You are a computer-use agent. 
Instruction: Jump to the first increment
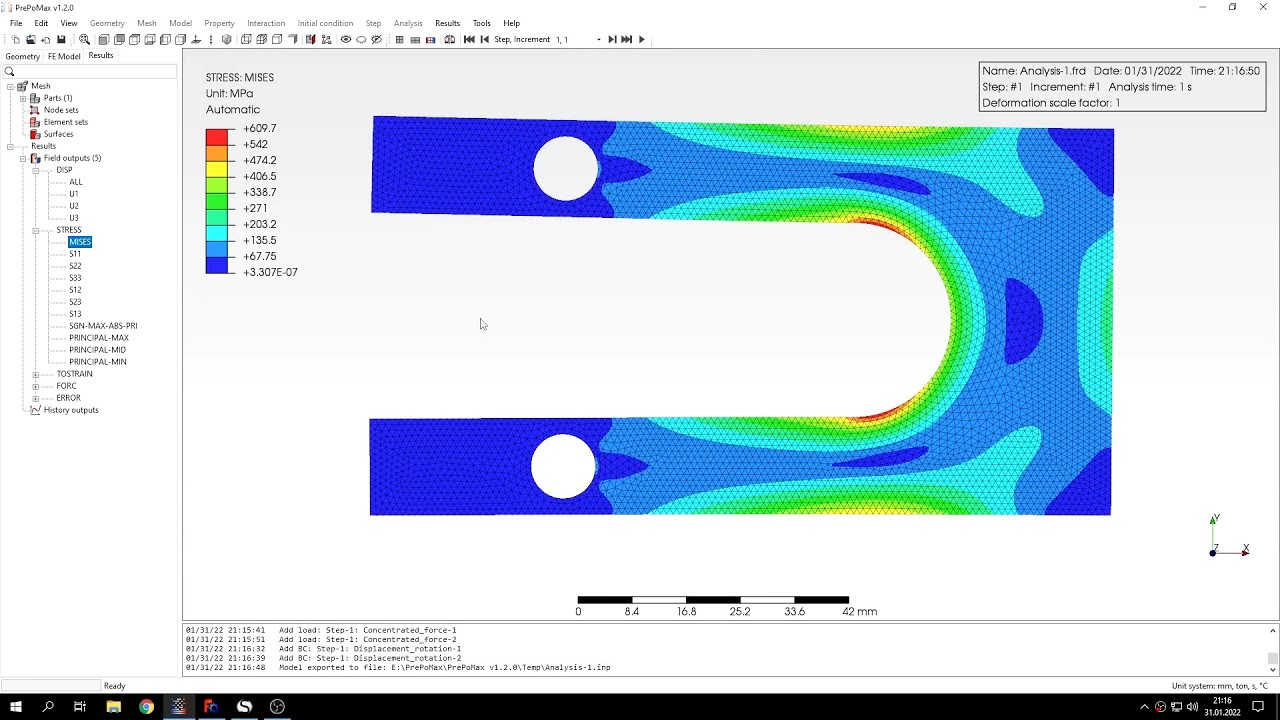(x=469, y=40)
